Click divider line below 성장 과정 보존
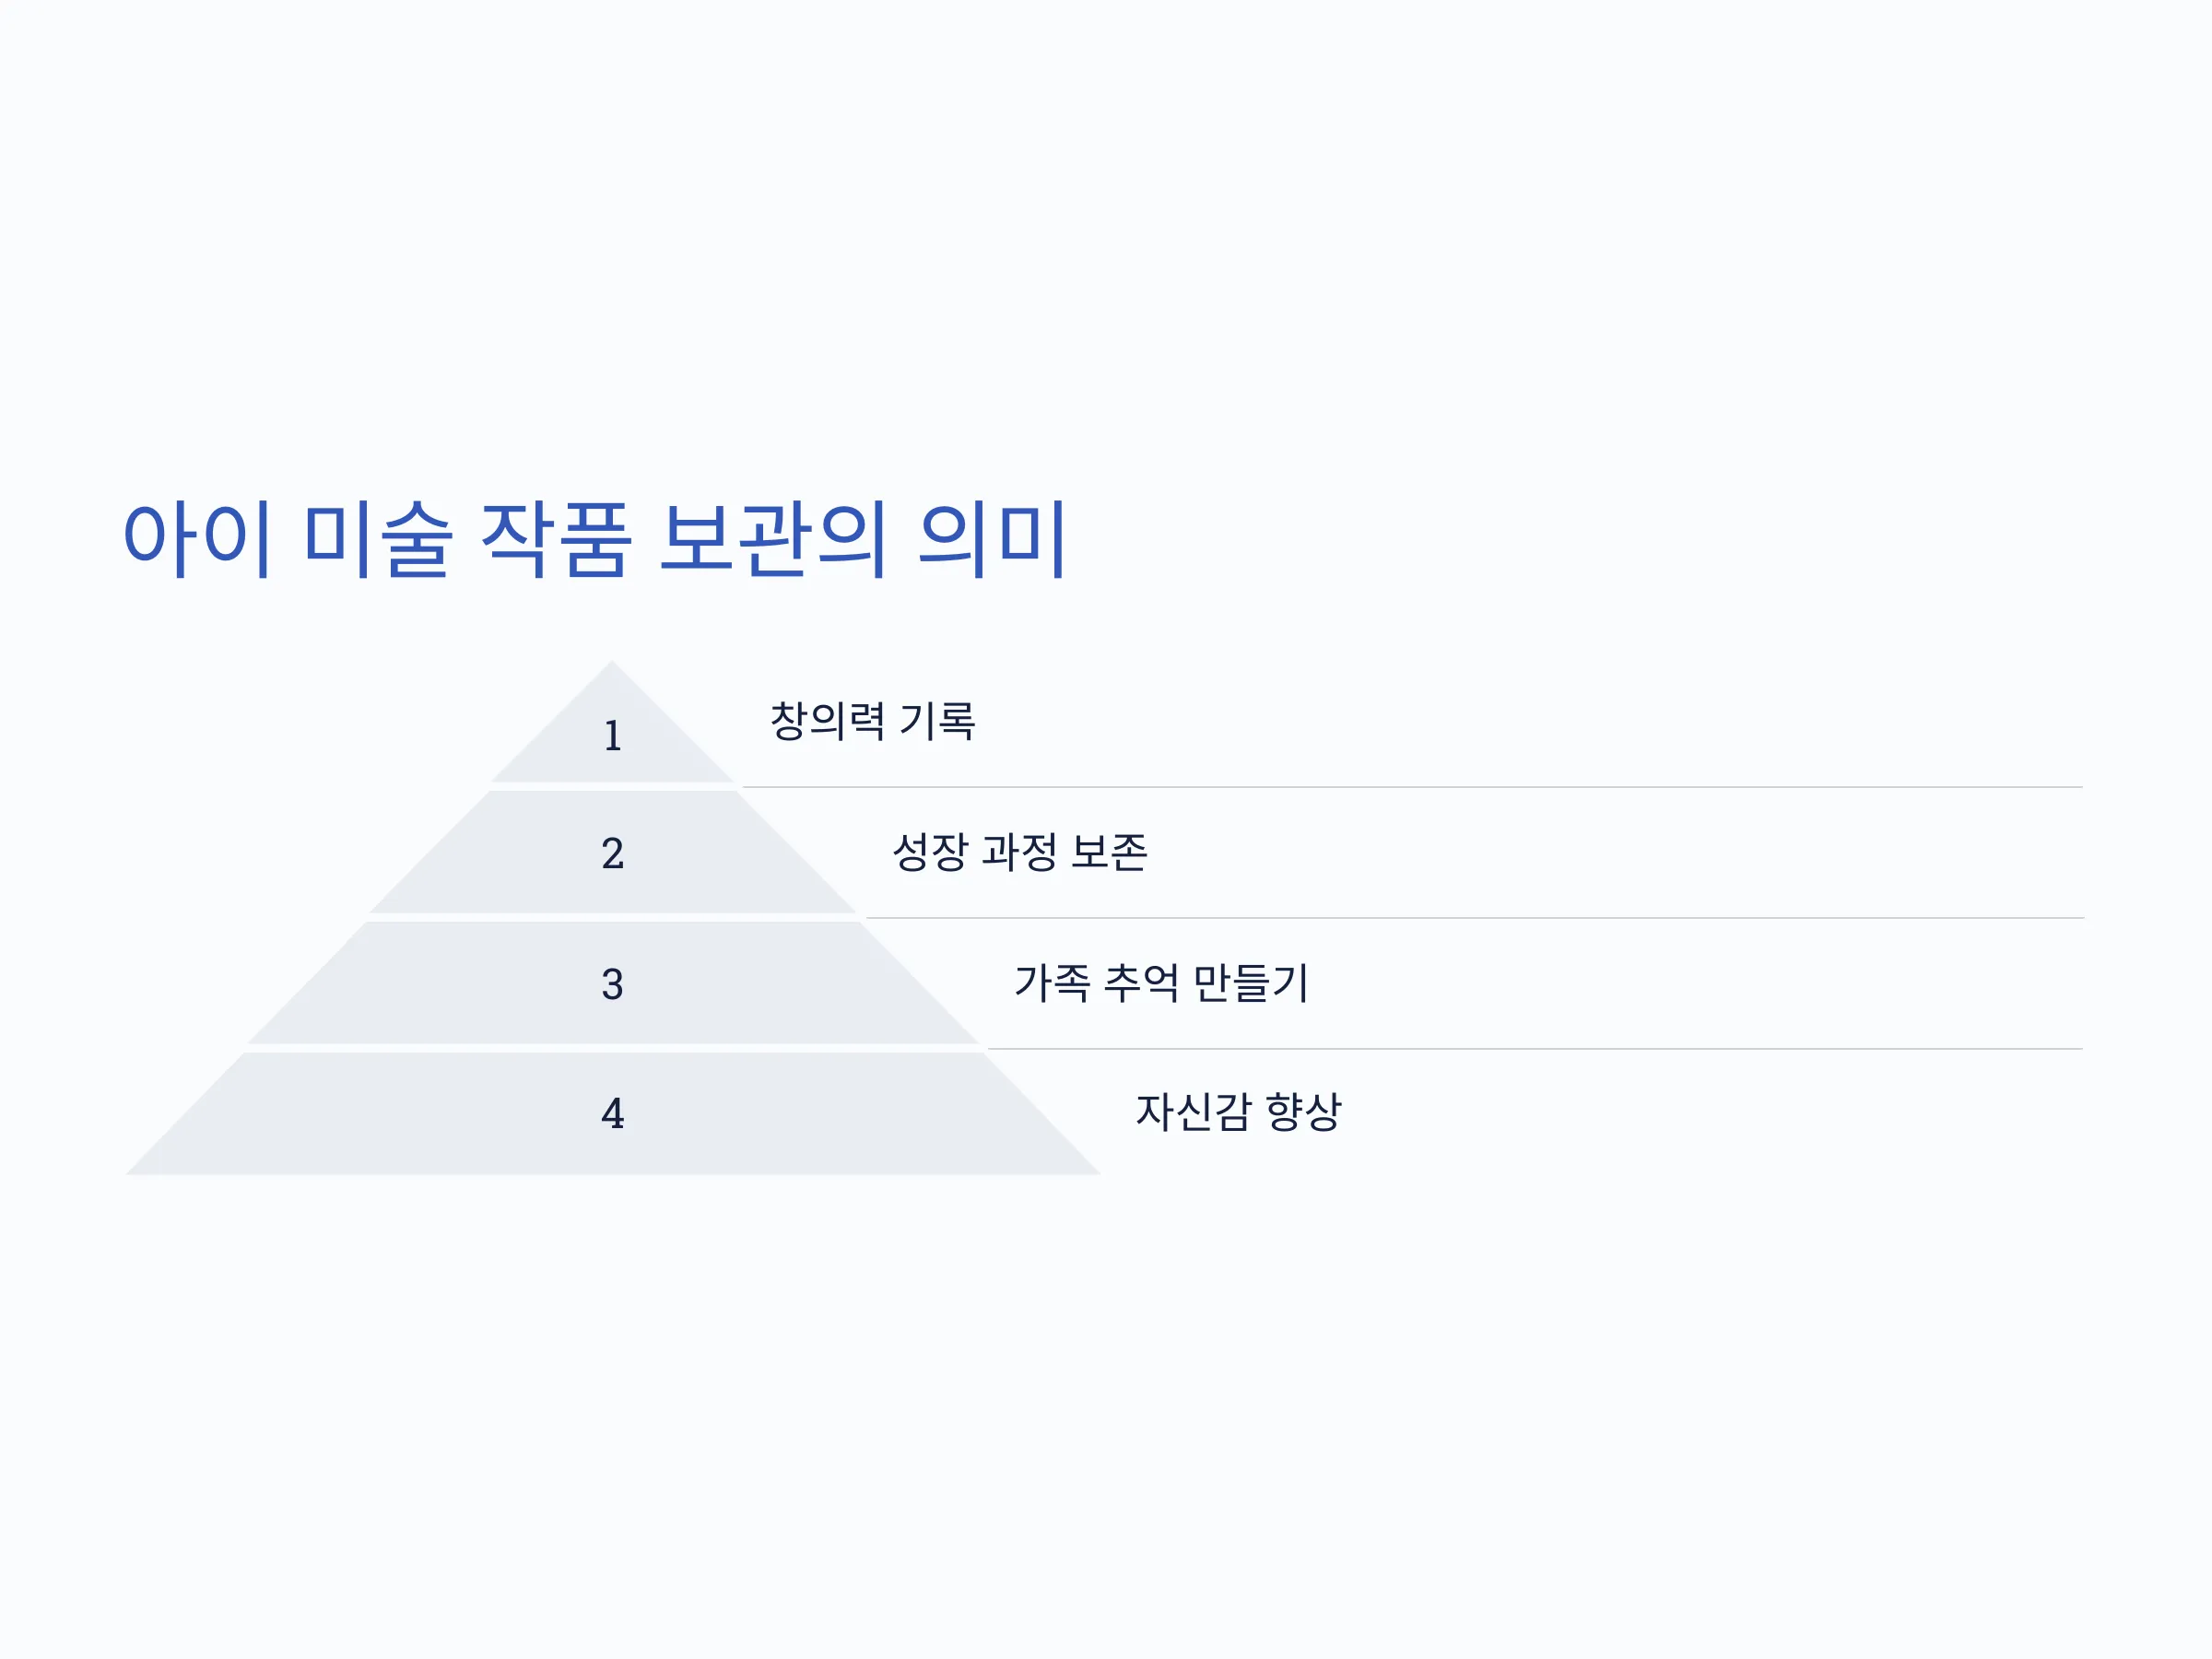Image resolution: width=2212 pixels, height=1659 pixels. pyautogui.click(x=1474, y=918)
